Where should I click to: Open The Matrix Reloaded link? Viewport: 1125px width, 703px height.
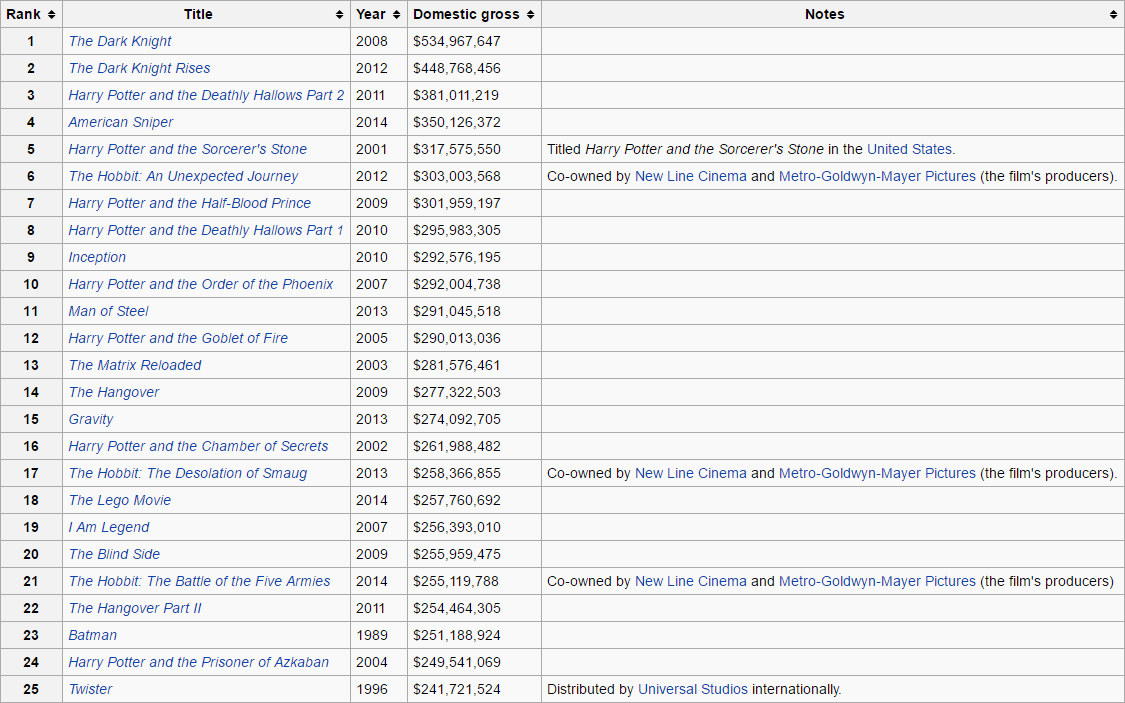pos(135,365)
